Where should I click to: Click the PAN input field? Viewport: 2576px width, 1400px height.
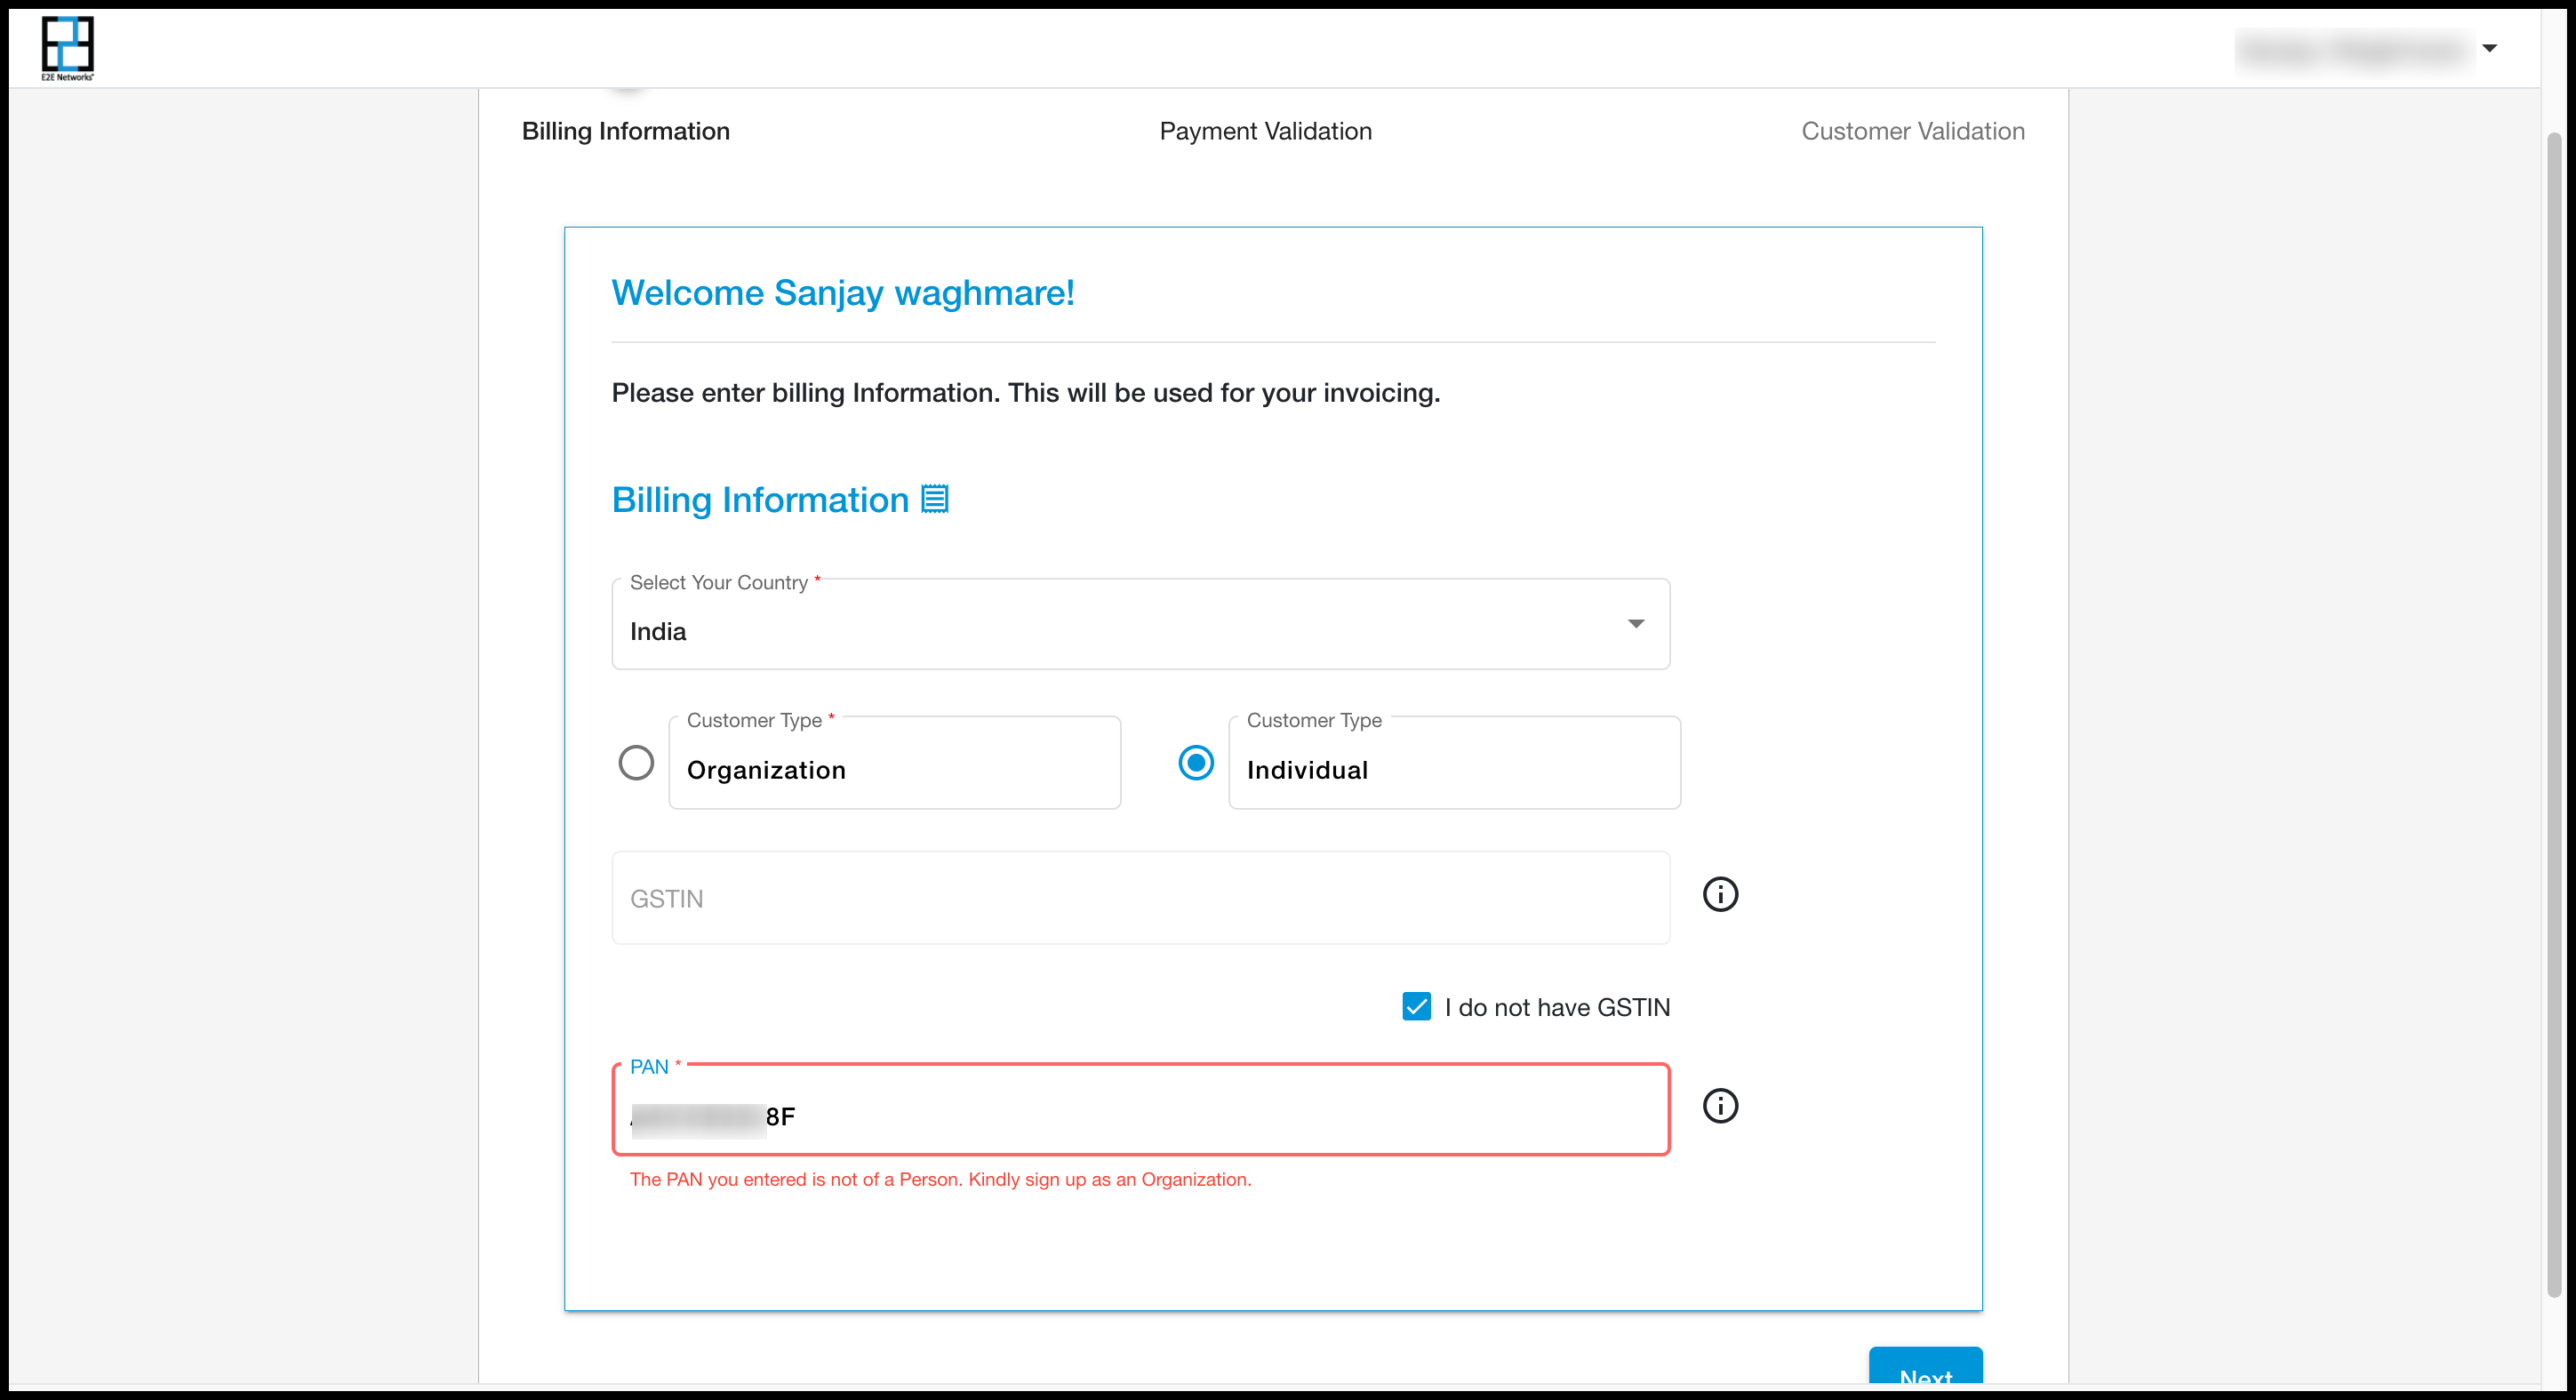[x=1140, y=1110]
